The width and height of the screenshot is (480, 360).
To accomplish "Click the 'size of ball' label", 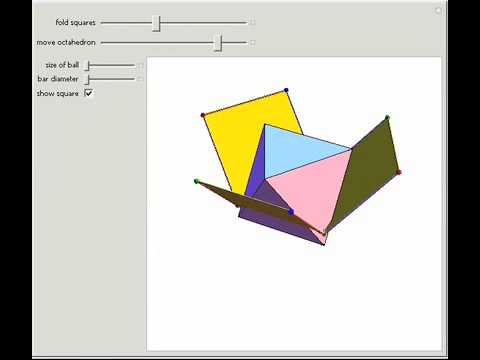I will point(62,65).
